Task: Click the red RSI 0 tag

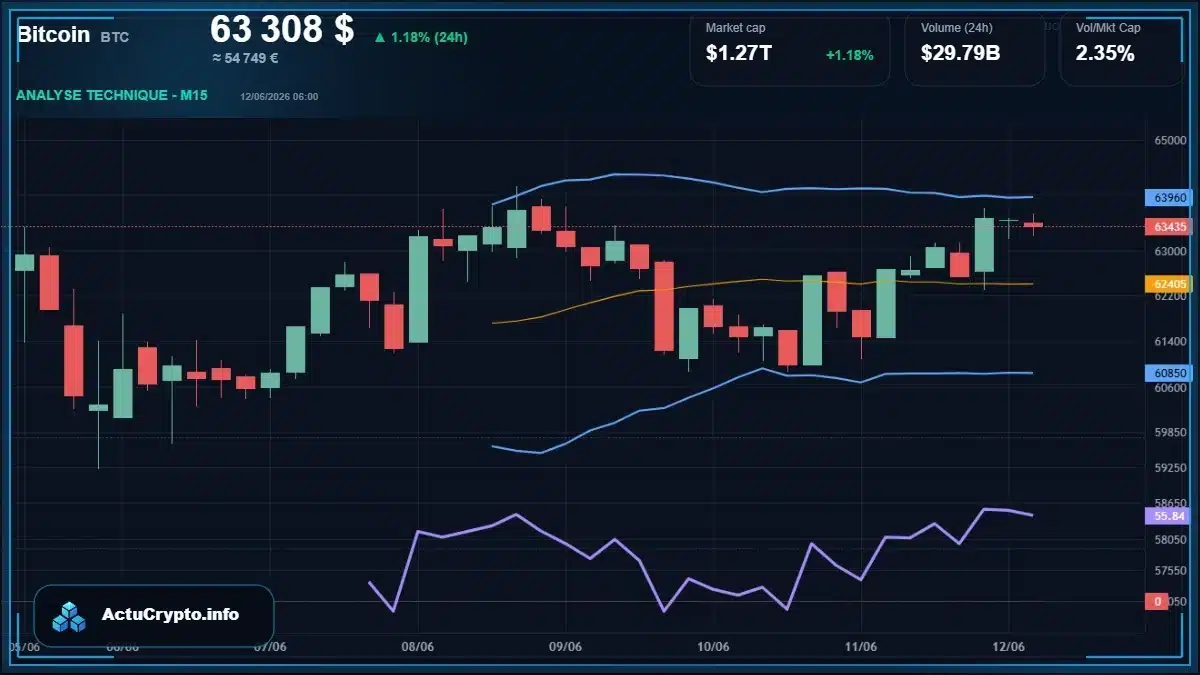Action: pos(1157,601)
